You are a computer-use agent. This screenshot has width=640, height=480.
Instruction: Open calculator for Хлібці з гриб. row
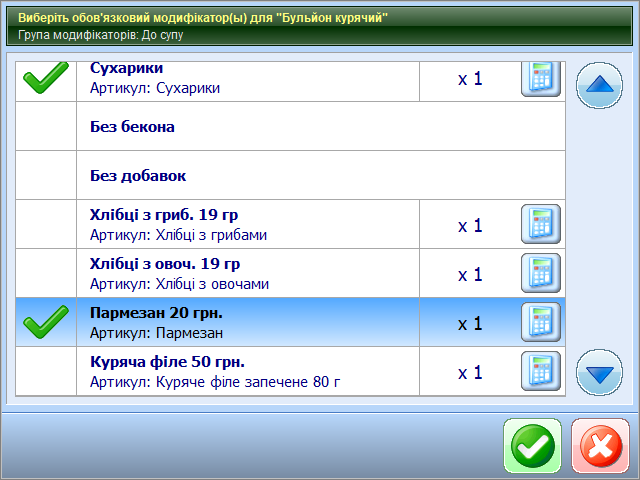[541, 224]
